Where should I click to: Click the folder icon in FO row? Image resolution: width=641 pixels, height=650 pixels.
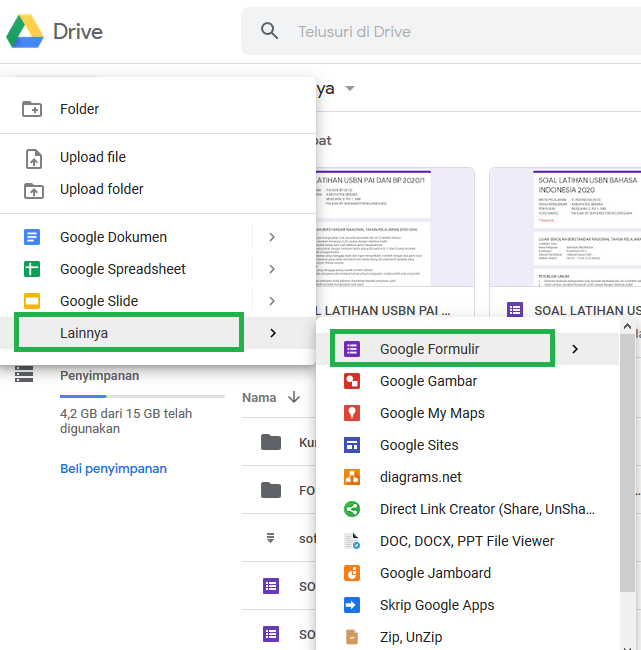point(271,490)
